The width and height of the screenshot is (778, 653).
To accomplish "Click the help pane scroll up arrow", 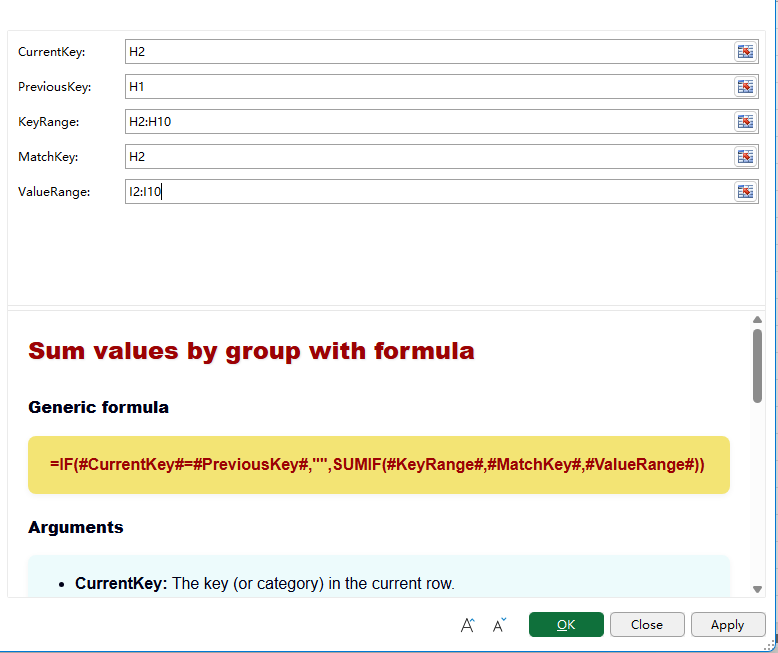I will point(757,320).
